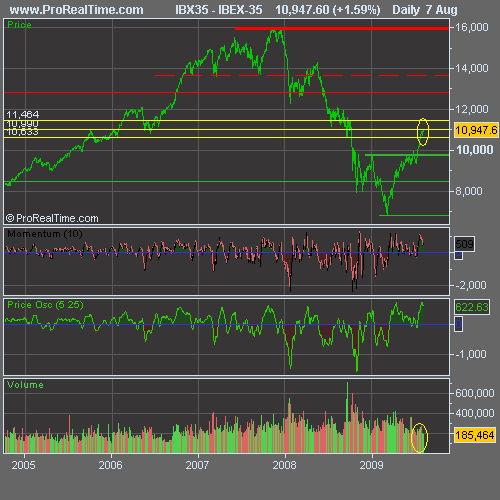Click the yellow 185,464 volume value tag
This screenshot has height=500, width=500.
tap(475, 435)
